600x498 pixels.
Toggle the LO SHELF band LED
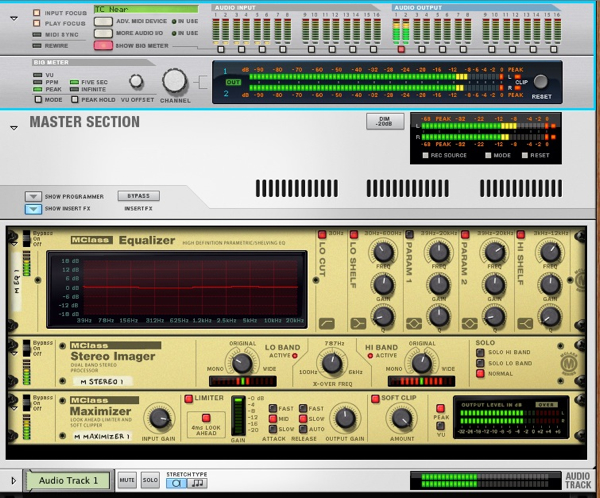(x=354, y=234)
